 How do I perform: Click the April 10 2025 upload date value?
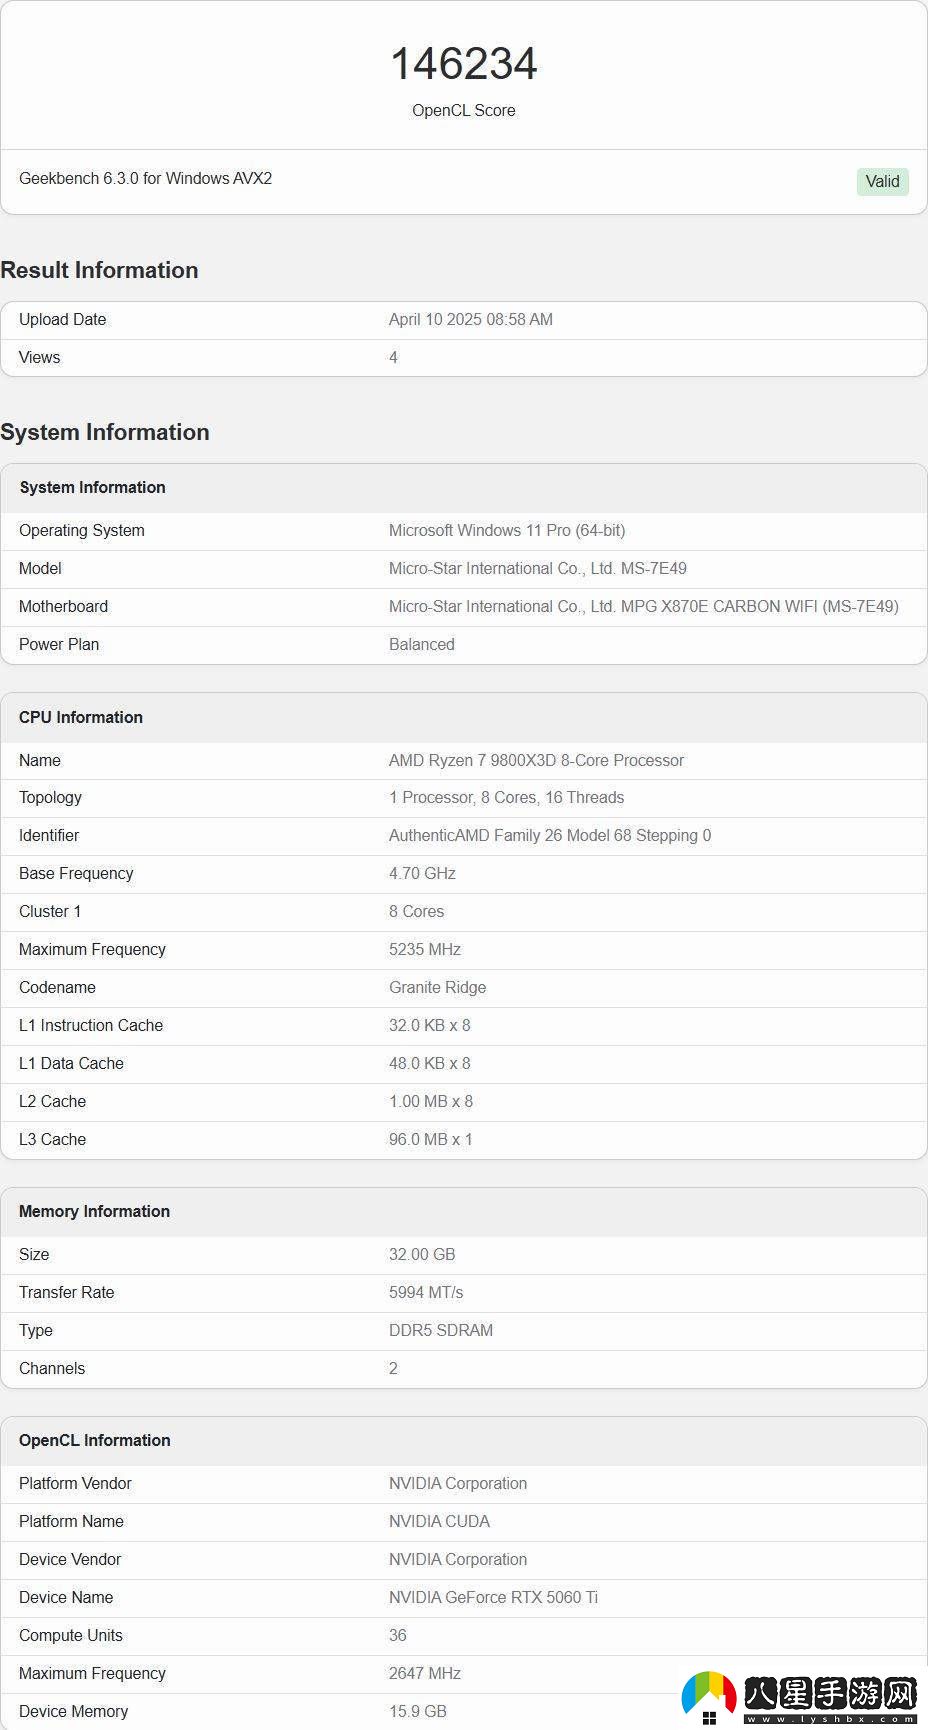[470, 319]
